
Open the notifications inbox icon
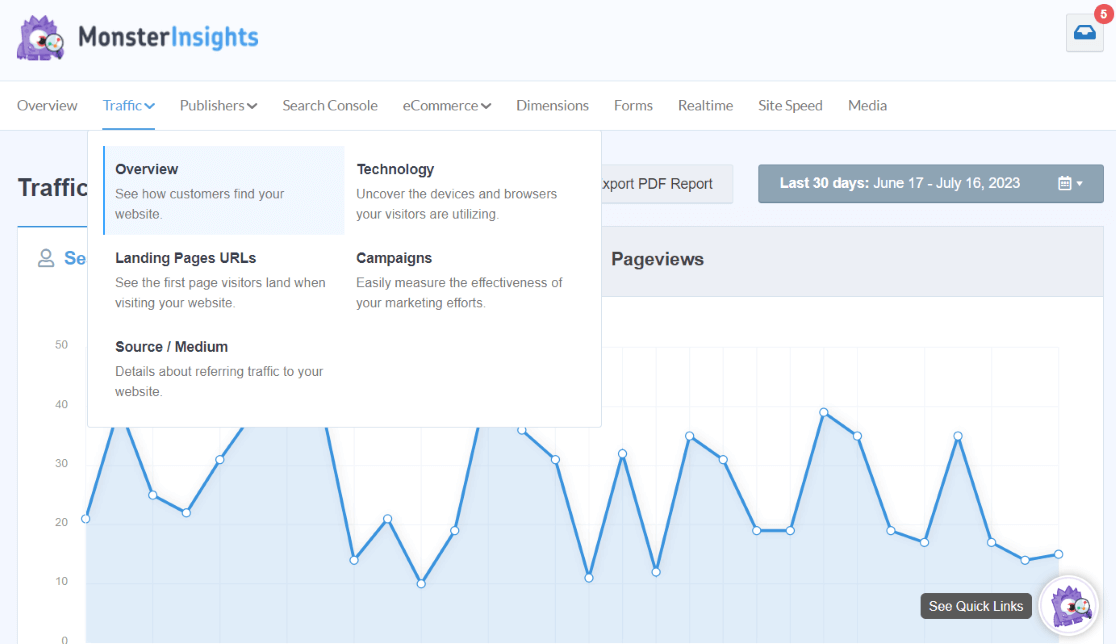(1085, 33)
